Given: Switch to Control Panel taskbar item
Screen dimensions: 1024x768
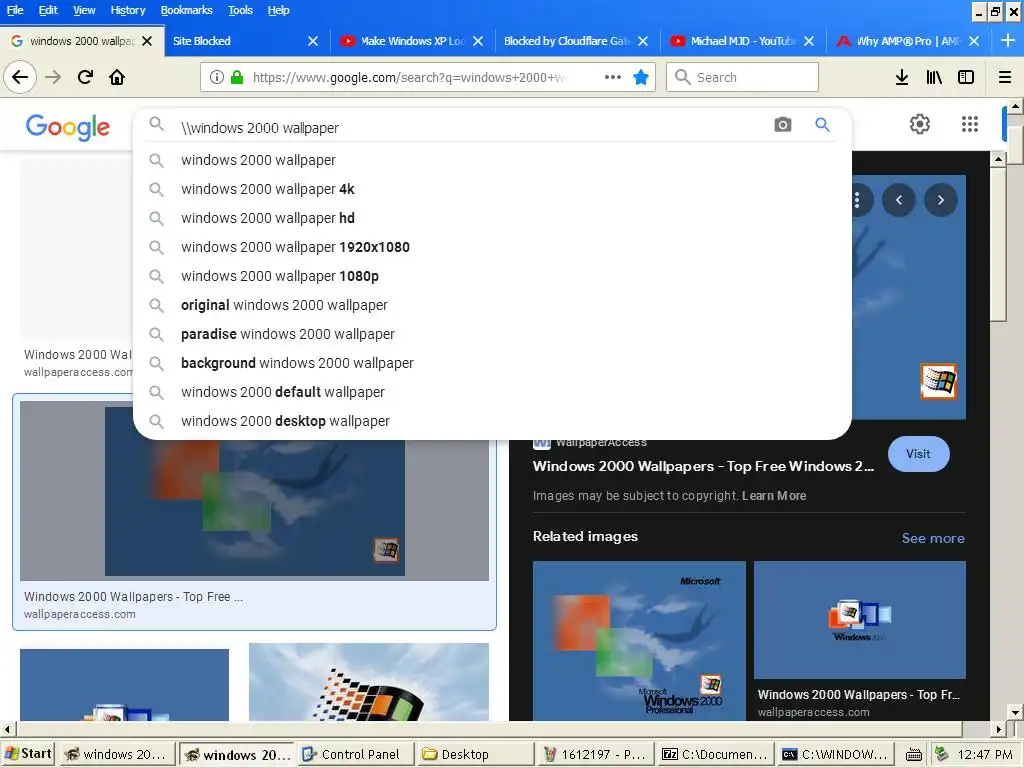Looking at the screenshot, I should [355, 754].
